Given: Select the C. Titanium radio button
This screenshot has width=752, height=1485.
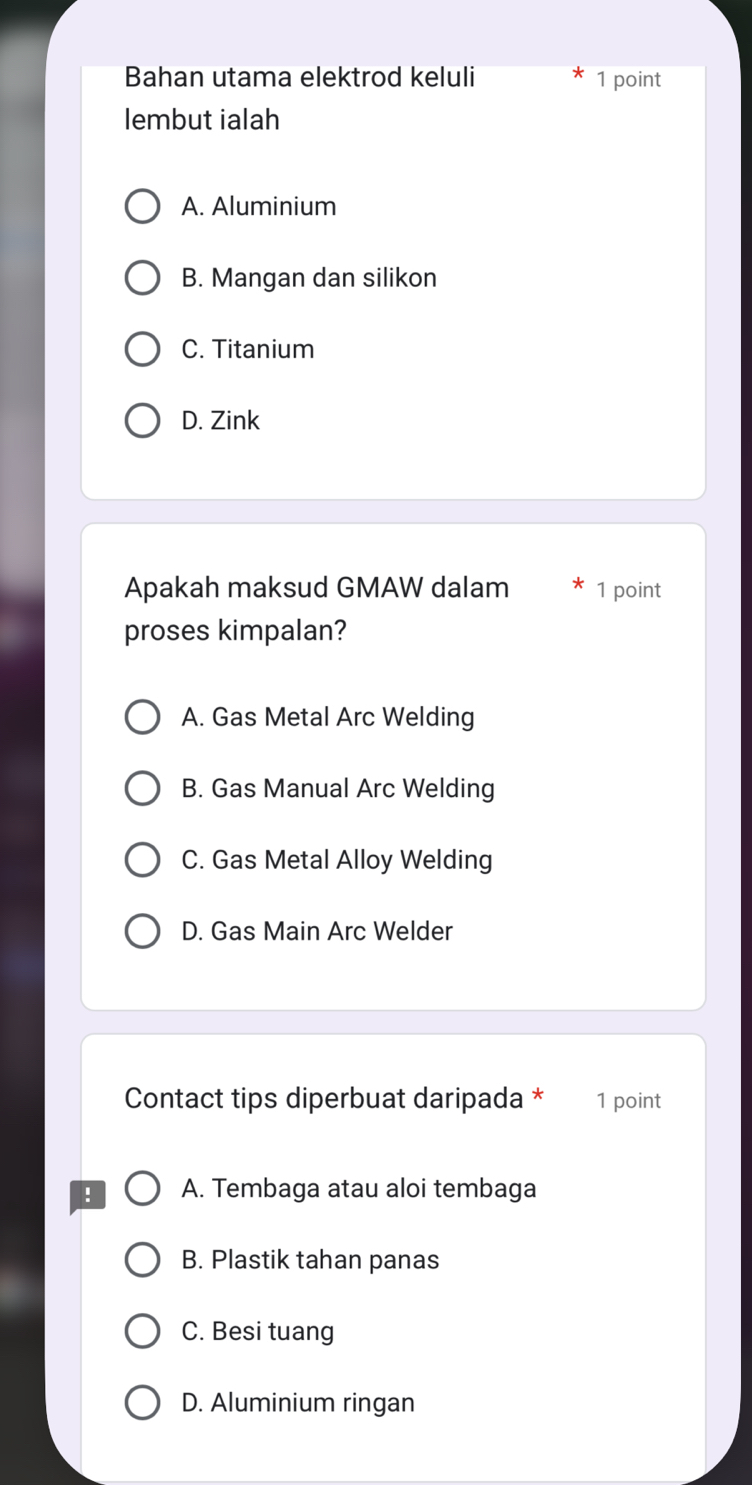Looking at the screenshot, I should (x=142, y=350).
